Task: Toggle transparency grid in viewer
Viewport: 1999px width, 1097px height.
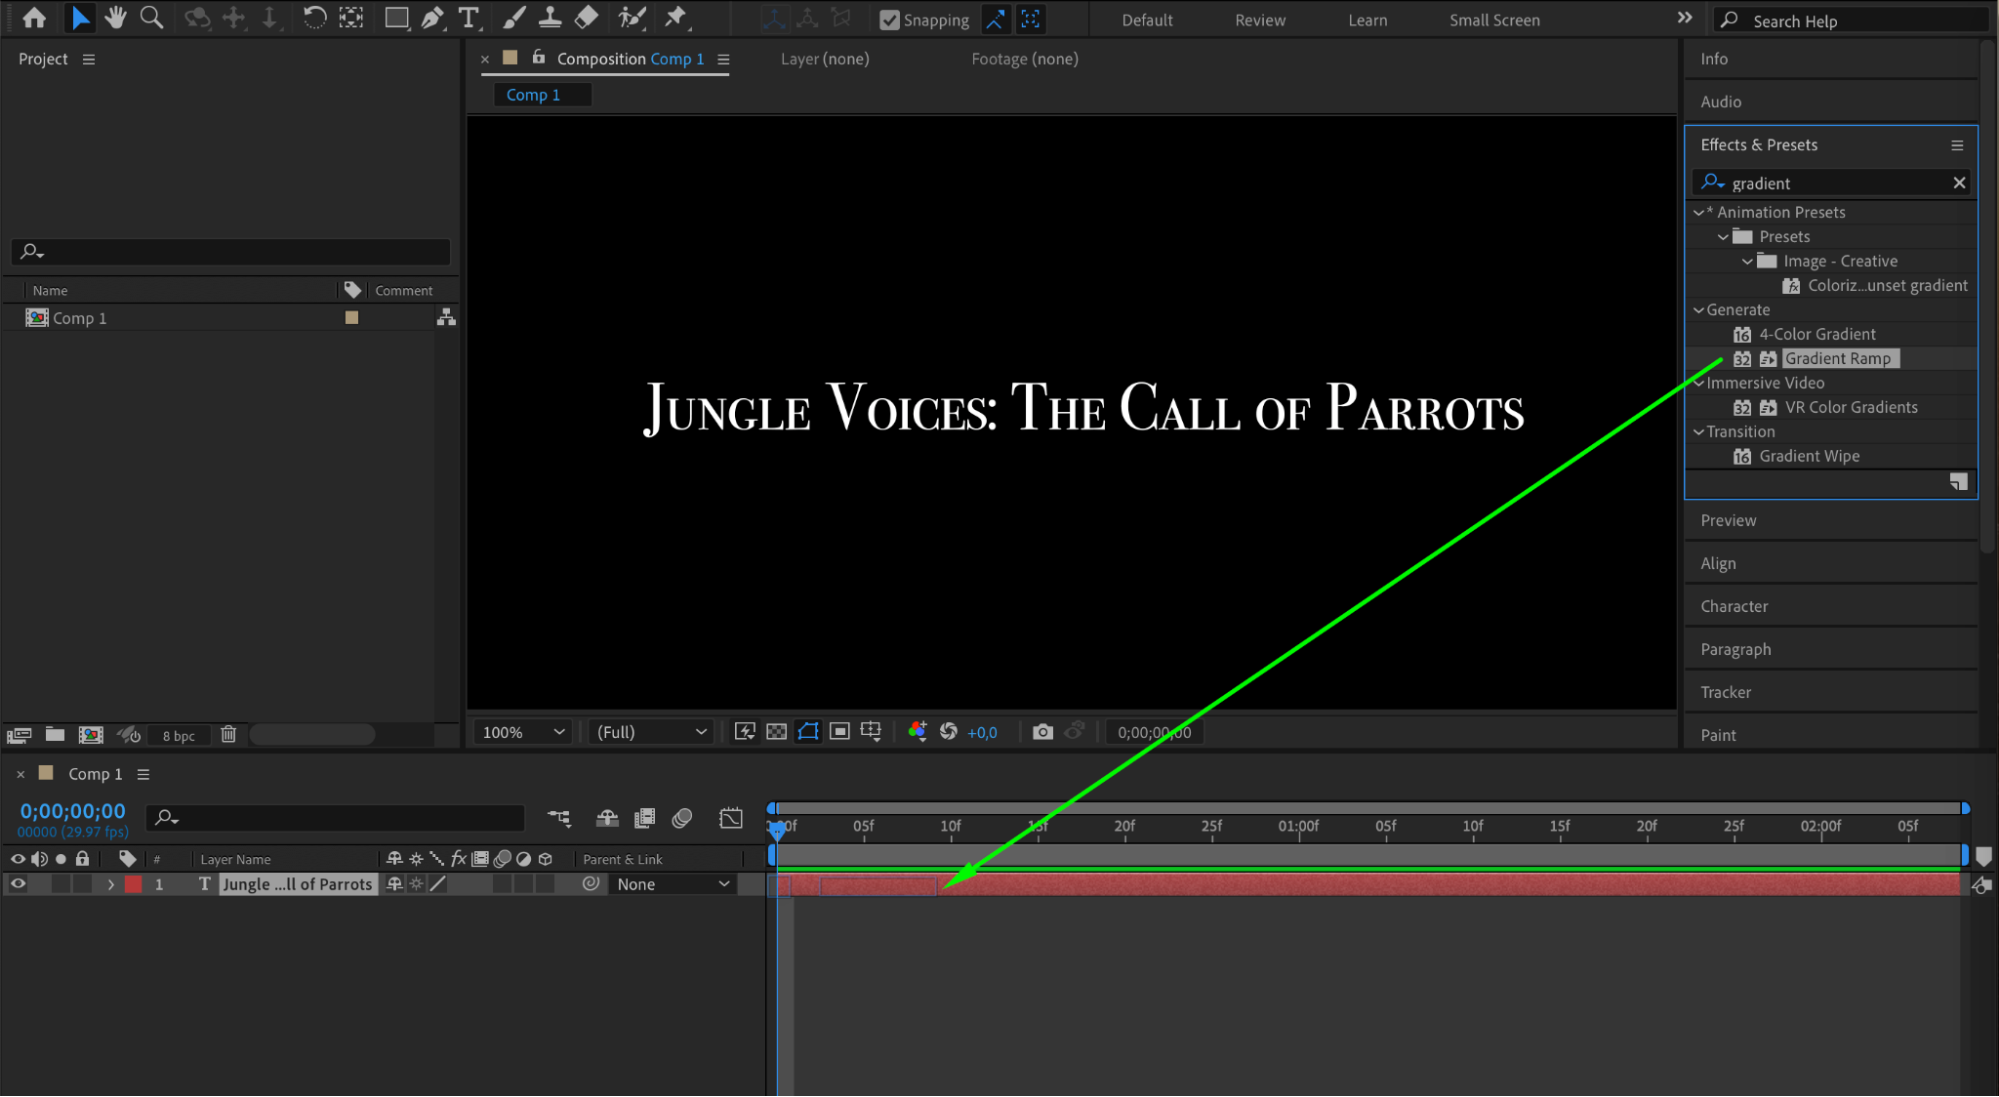Action: [x=776, y=732]
